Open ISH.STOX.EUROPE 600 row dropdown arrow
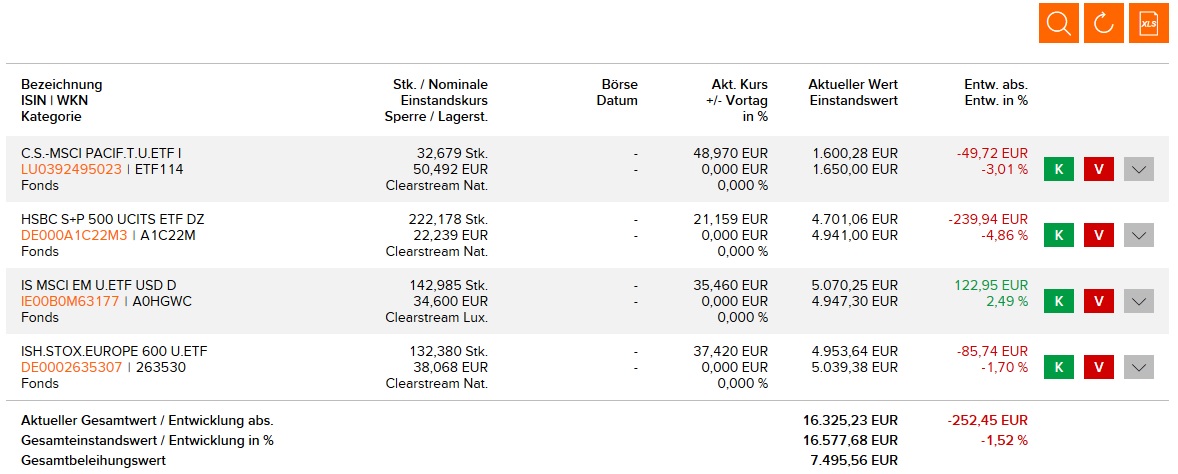 click(x=1139, y=367)
